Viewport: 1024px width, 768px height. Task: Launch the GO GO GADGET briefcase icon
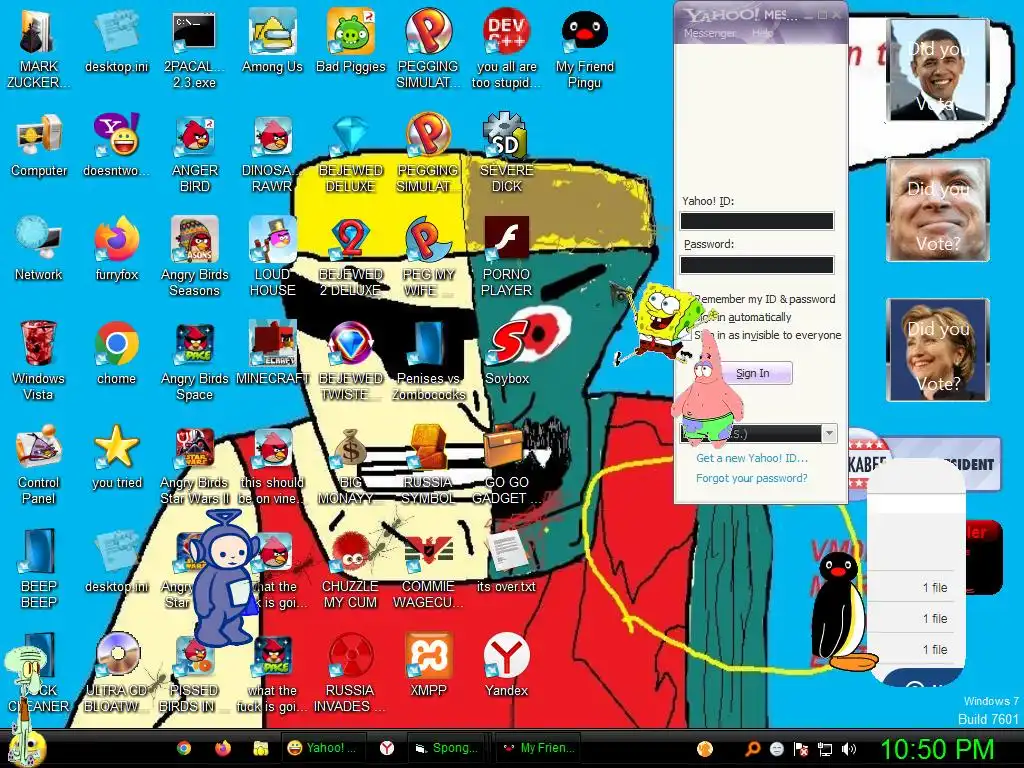pos(507,464)
